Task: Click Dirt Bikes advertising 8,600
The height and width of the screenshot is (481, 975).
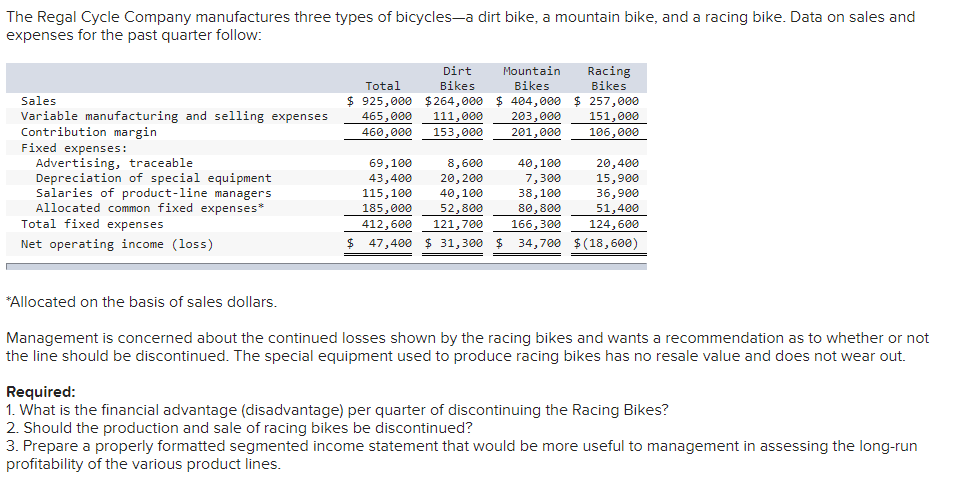Action: 465,163
